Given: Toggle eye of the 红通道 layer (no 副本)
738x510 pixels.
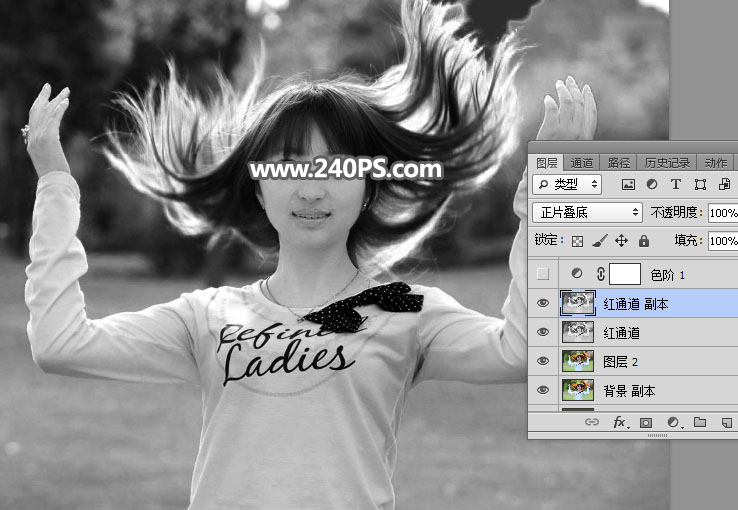Looking at the screenshot, I should [543, 332].
